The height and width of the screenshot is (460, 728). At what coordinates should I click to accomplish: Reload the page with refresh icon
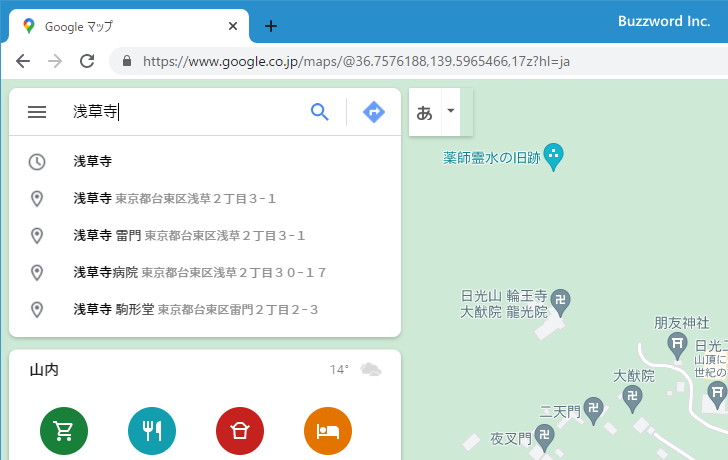coord(87,61)
